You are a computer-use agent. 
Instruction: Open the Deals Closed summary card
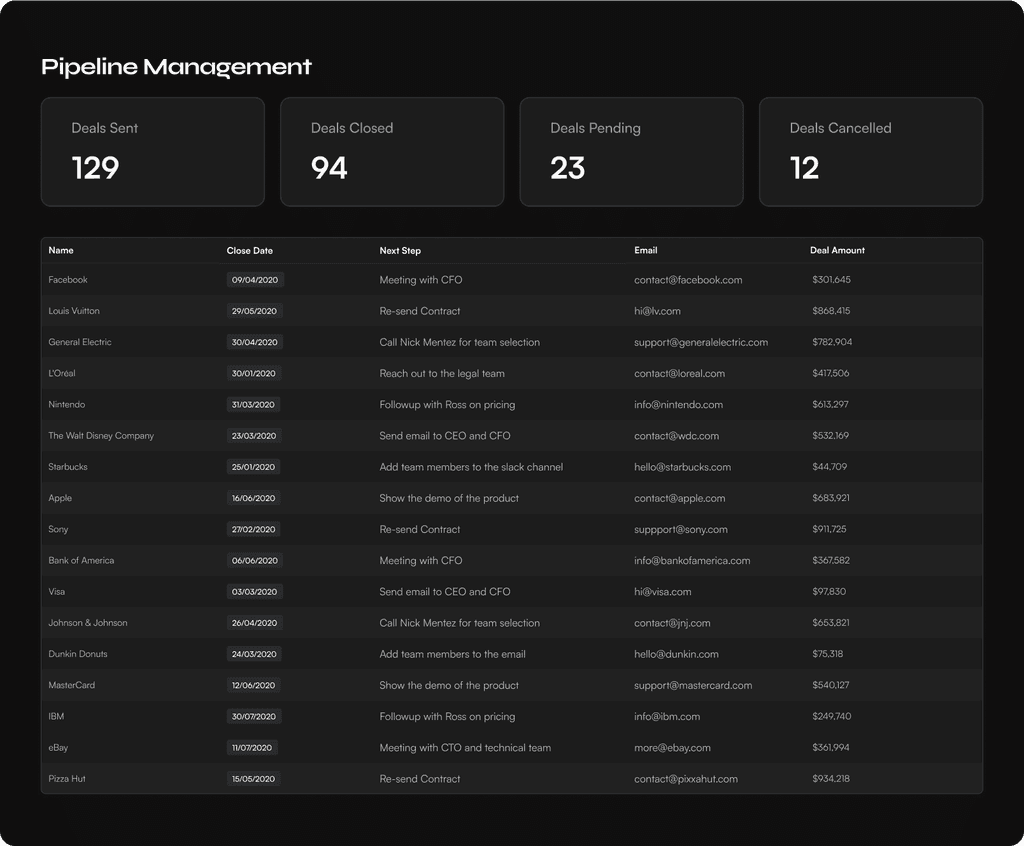tap(391, 152)
